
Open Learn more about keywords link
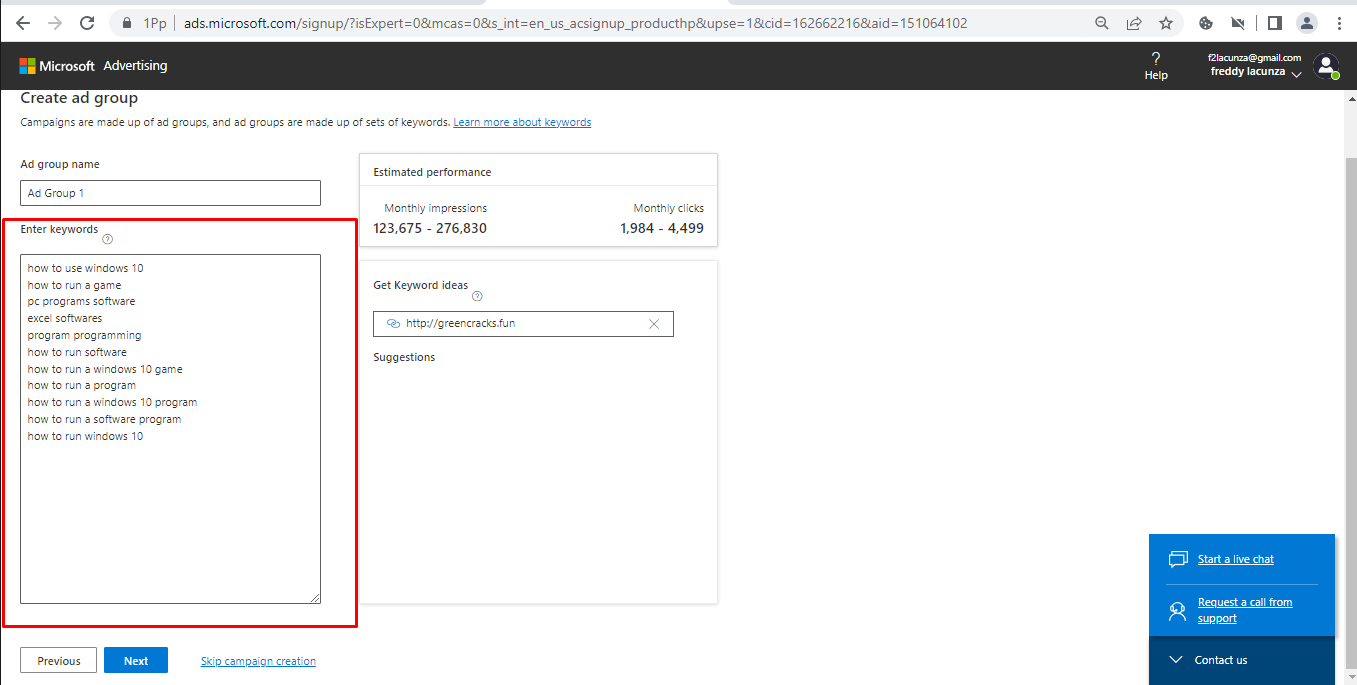522,122
